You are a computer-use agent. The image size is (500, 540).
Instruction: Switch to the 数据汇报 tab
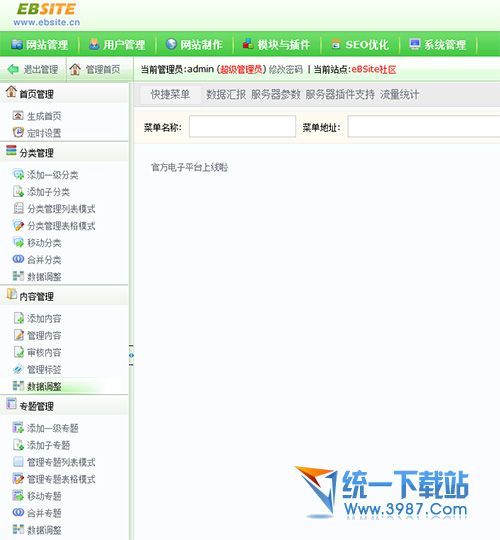[226, 94]
